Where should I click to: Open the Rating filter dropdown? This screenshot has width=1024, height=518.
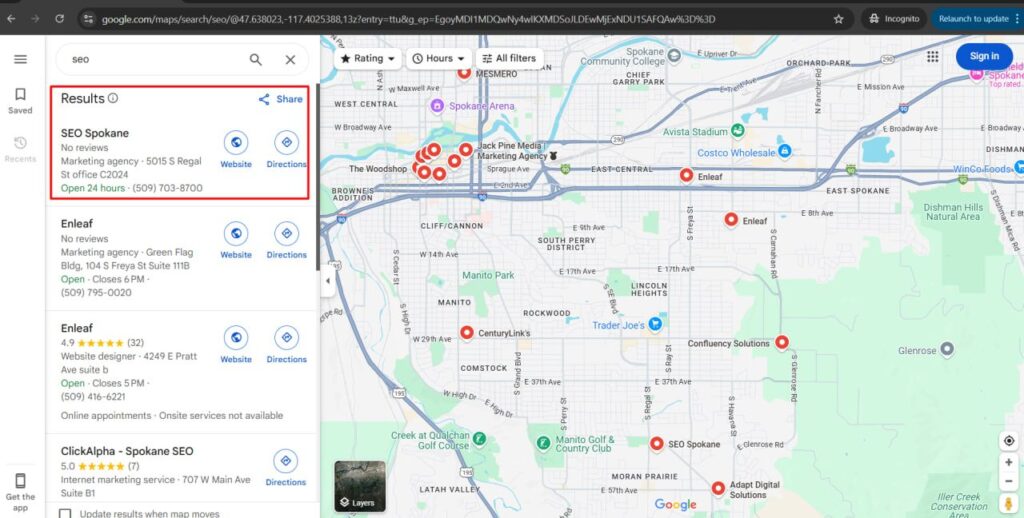pyautogui.click(x=368, y=58)
